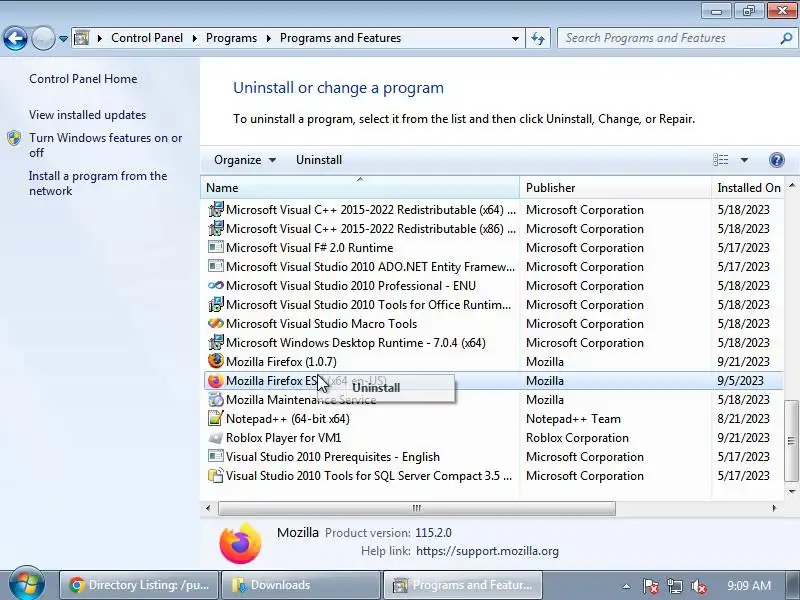Select Visual C++ 2015-2022 Redistributable (x86) icon
Viewport: 800px width, 600px height.
[x=216, y=228]
